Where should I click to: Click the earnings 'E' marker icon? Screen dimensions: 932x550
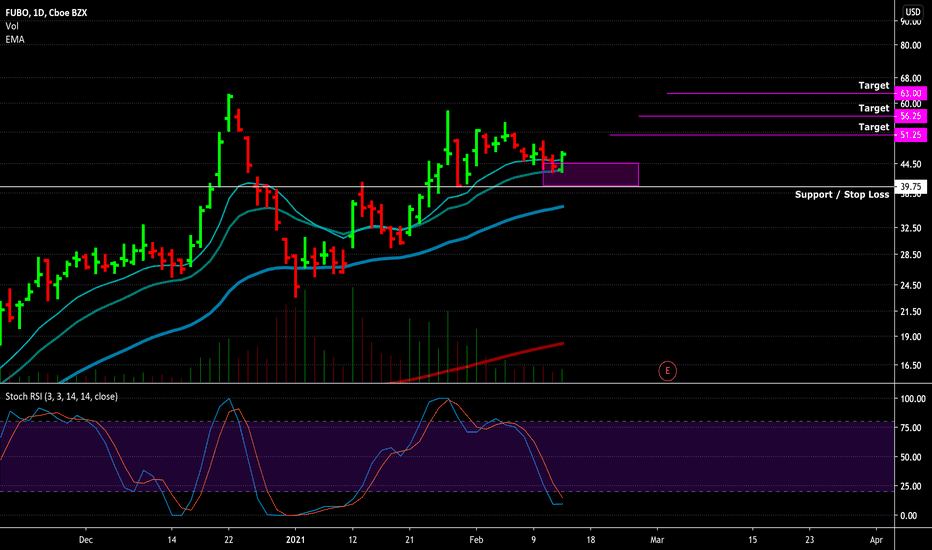tap(667, 371)
